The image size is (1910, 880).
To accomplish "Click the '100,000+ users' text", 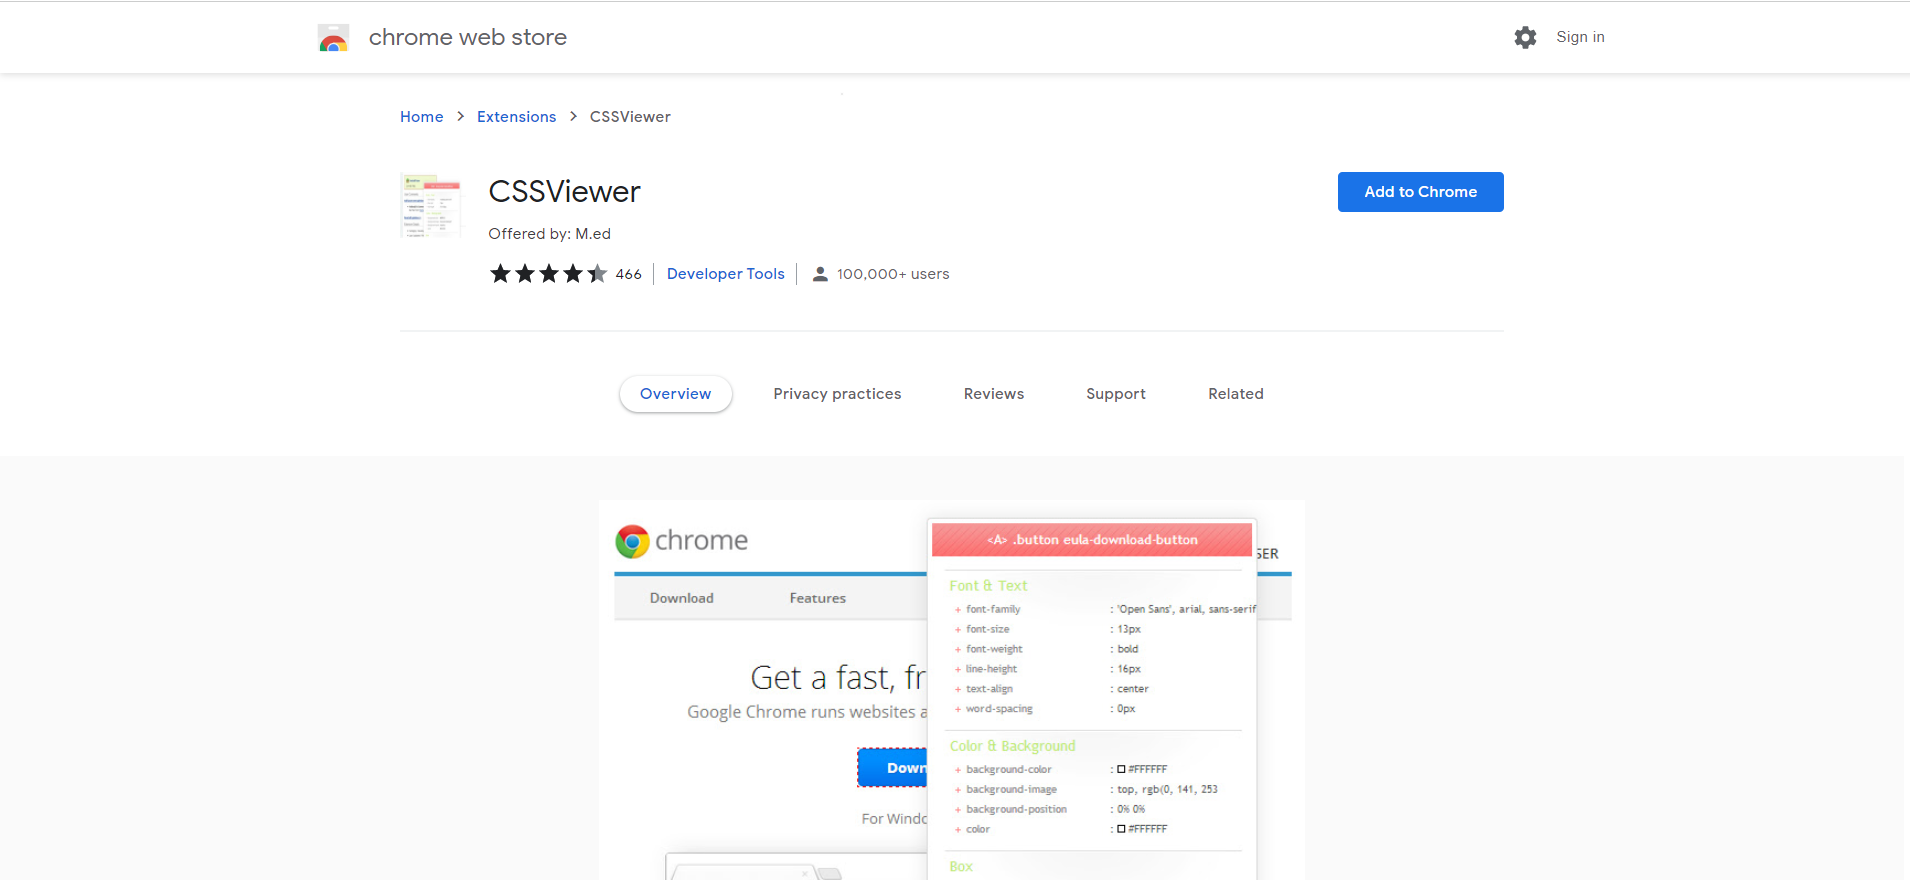I will [x=893, y=274].
